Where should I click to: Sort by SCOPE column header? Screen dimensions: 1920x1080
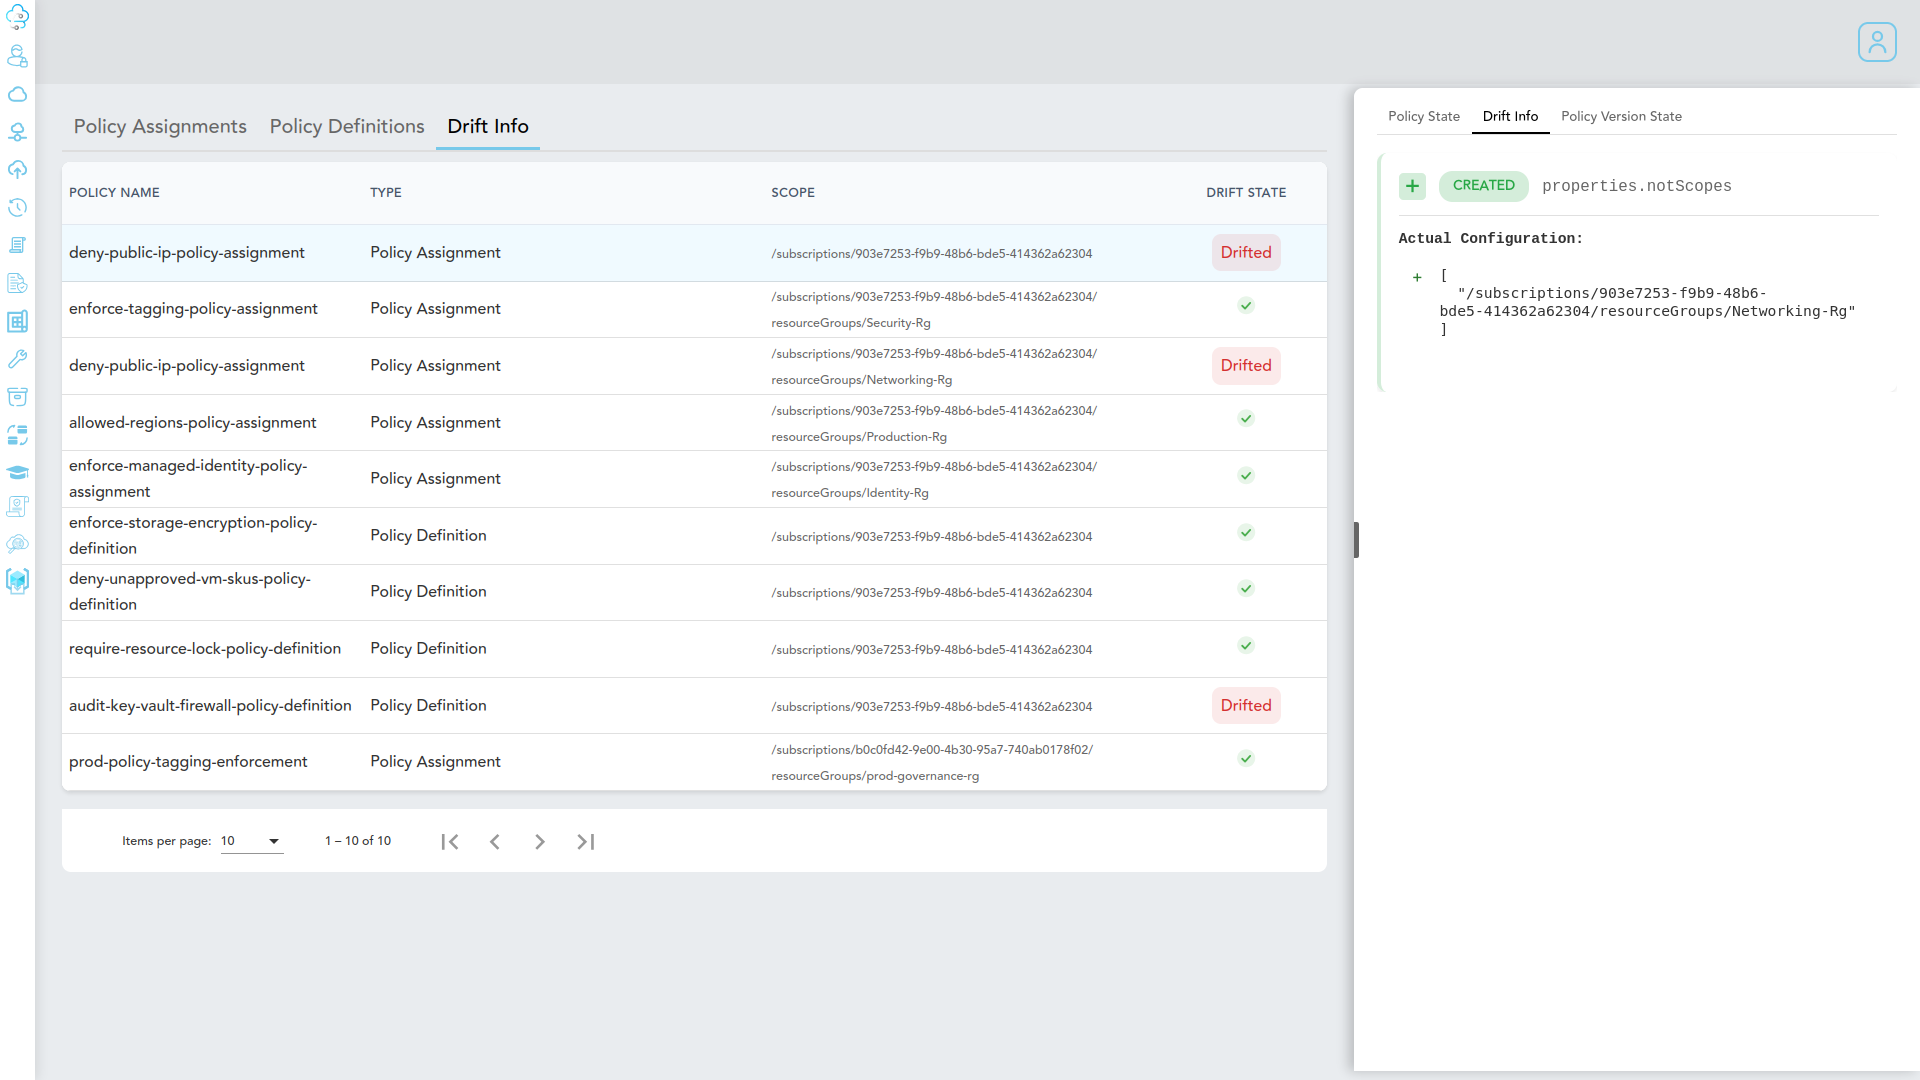click(x=793, y=193)
